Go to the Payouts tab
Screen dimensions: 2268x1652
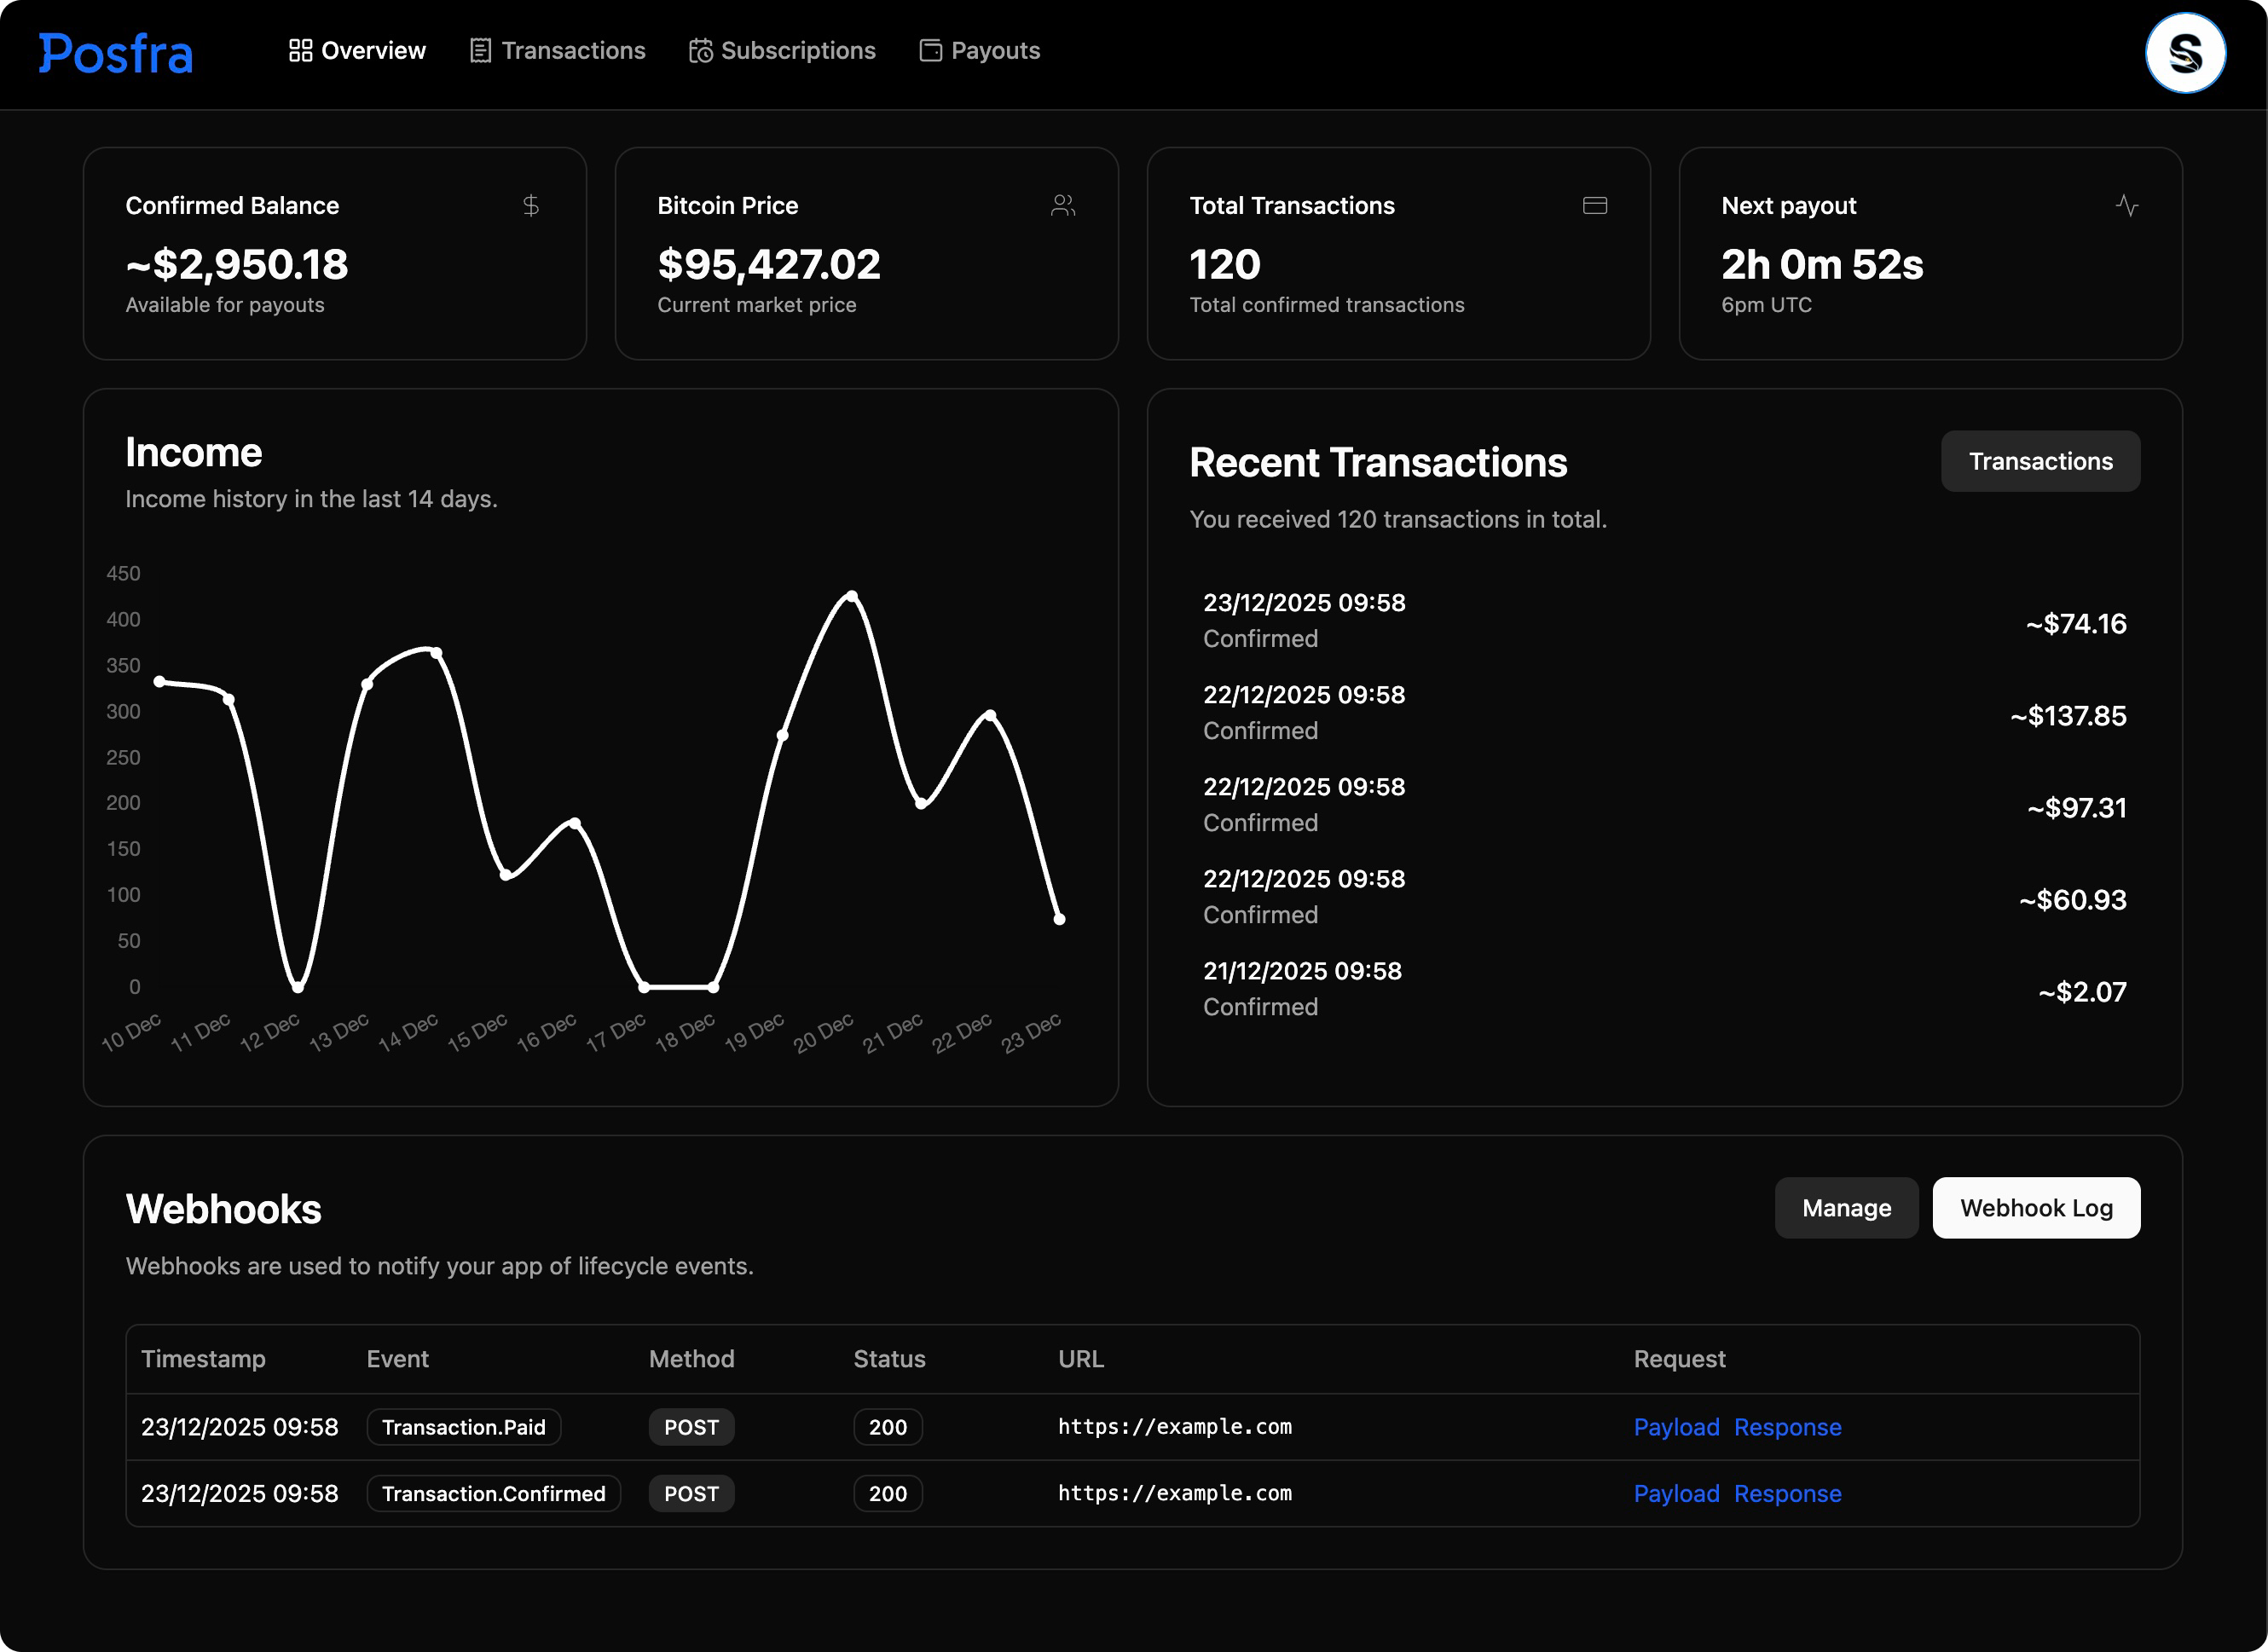(980, 51)
